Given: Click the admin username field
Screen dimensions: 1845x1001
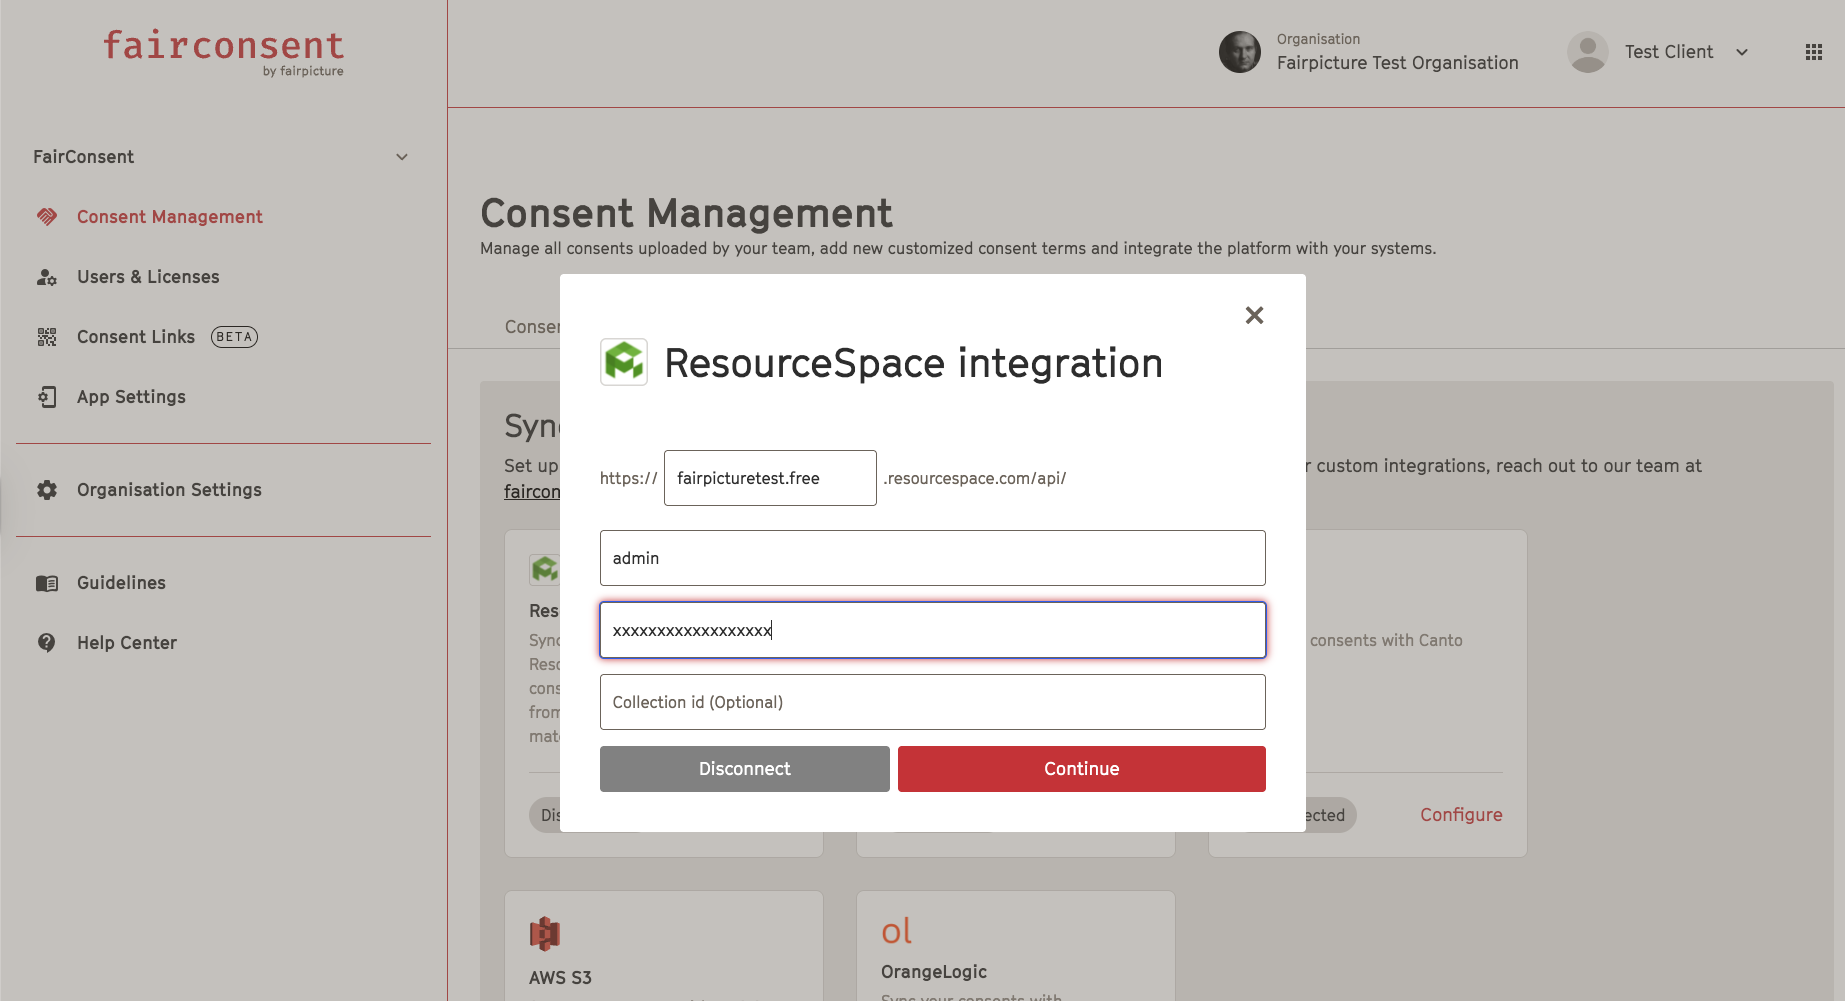Looking at the screenshot, I should pos(933,558).
